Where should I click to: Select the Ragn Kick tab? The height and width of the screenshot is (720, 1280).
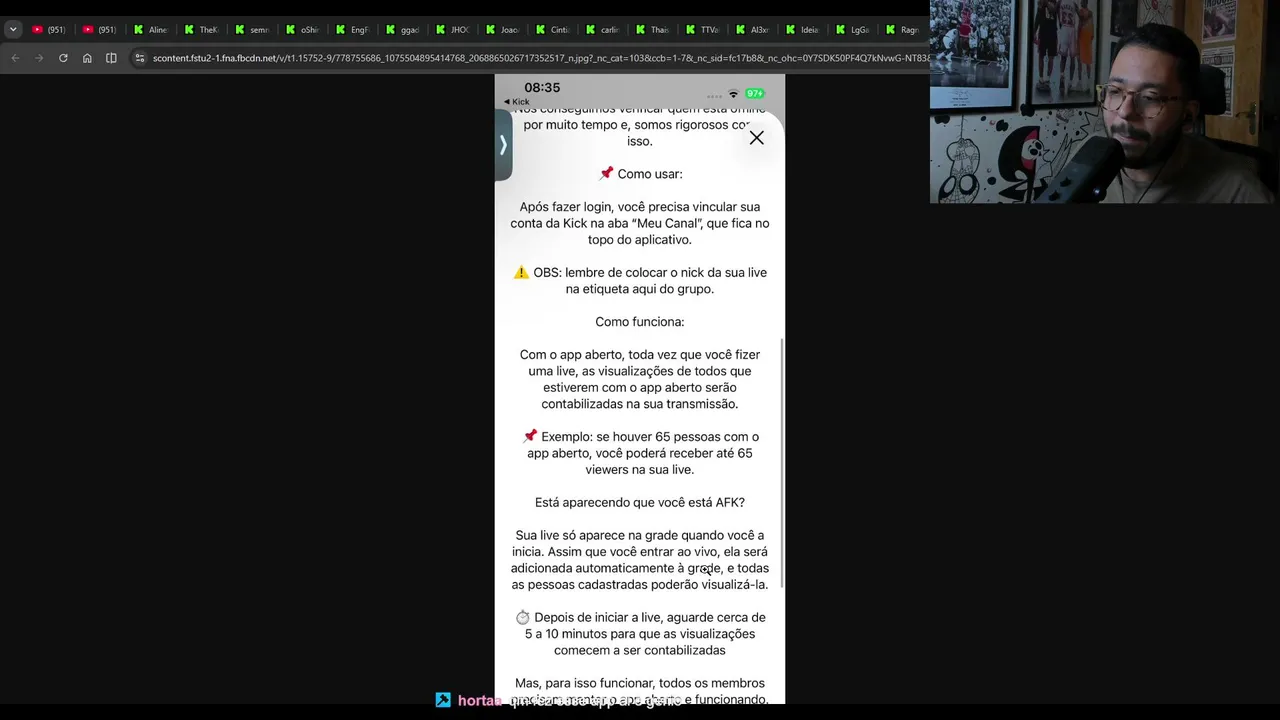(x=903, y=30)
